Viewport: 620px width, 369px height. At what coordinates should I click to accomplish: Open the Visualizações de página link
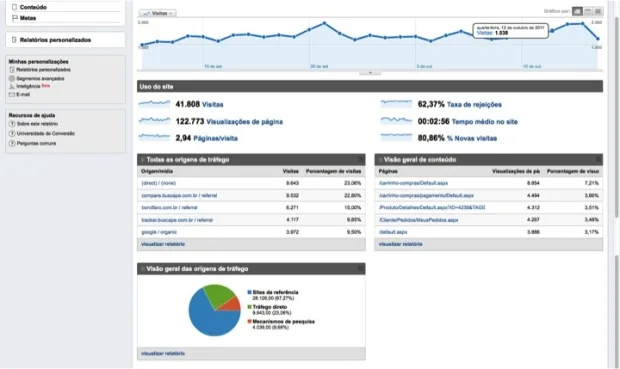(245, 122)
